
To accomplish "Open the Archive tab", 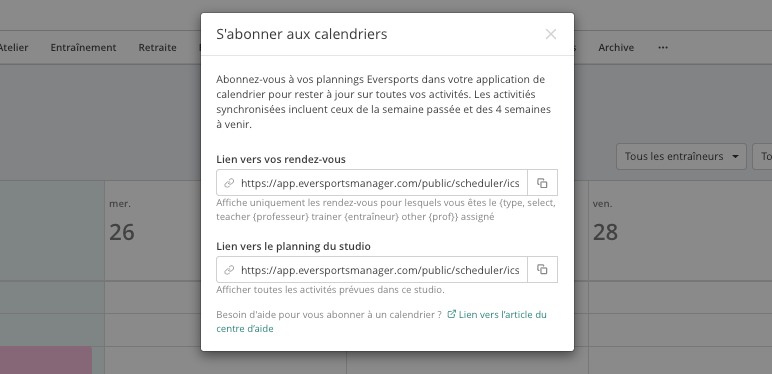I will (616, 48).
